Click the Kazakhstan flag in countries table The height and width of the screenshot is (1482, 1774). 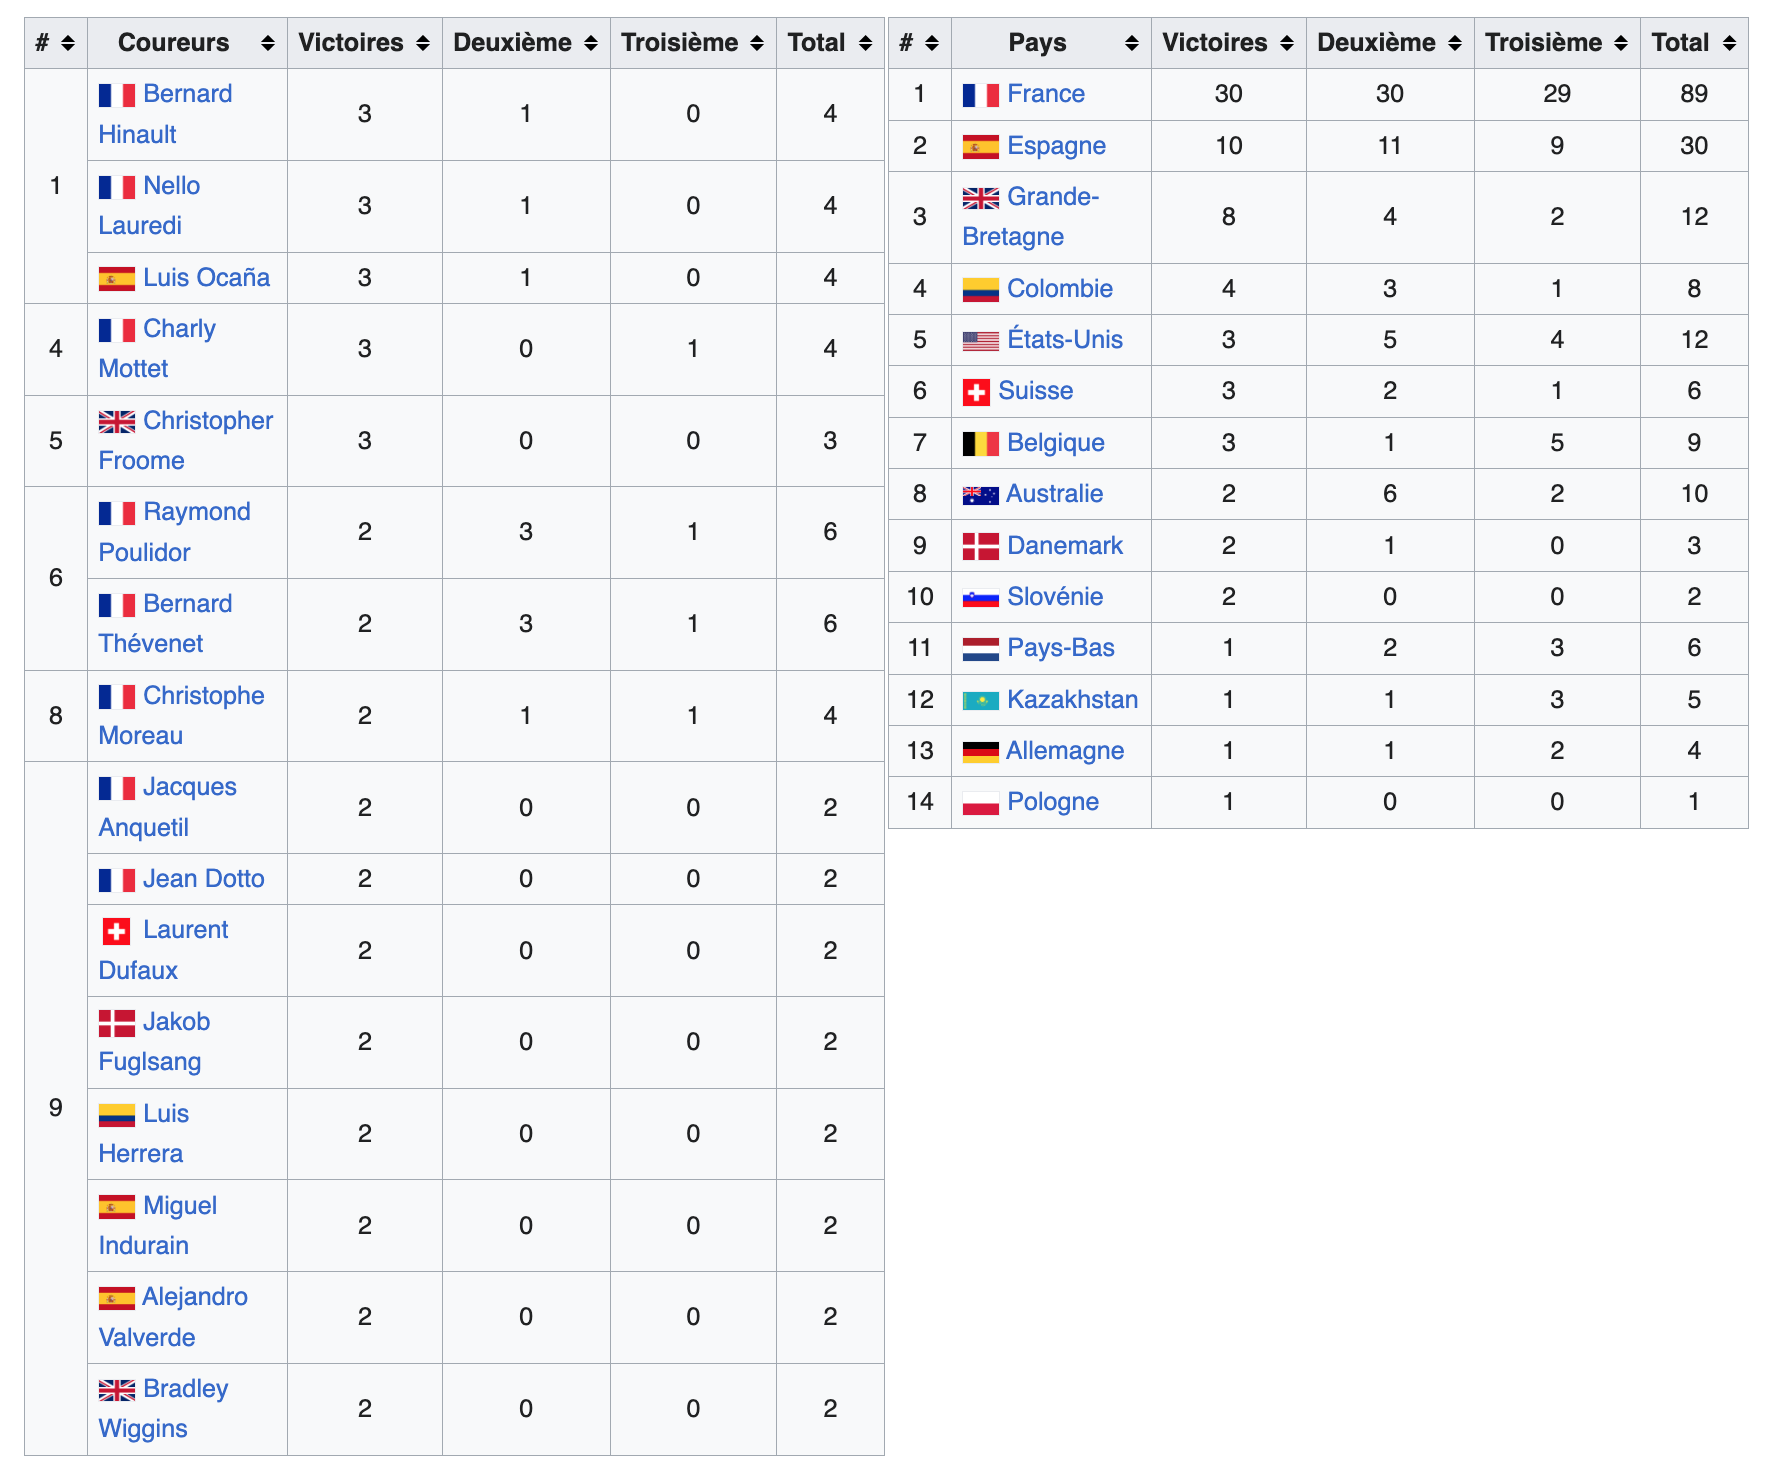click(x=980, y=701)
